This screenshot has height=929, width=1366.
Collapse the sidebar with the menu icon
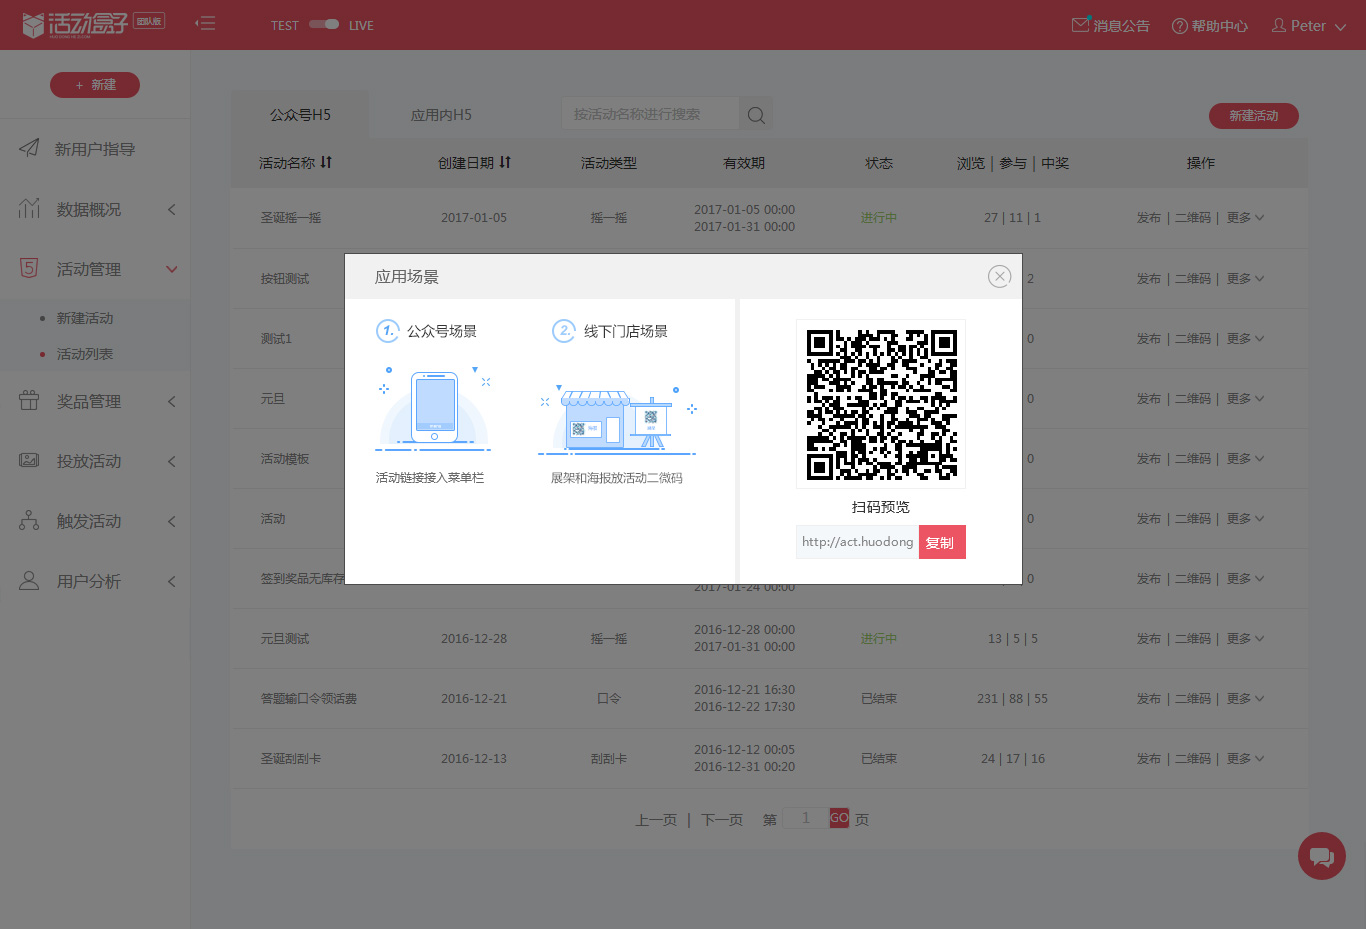(205, 23)
